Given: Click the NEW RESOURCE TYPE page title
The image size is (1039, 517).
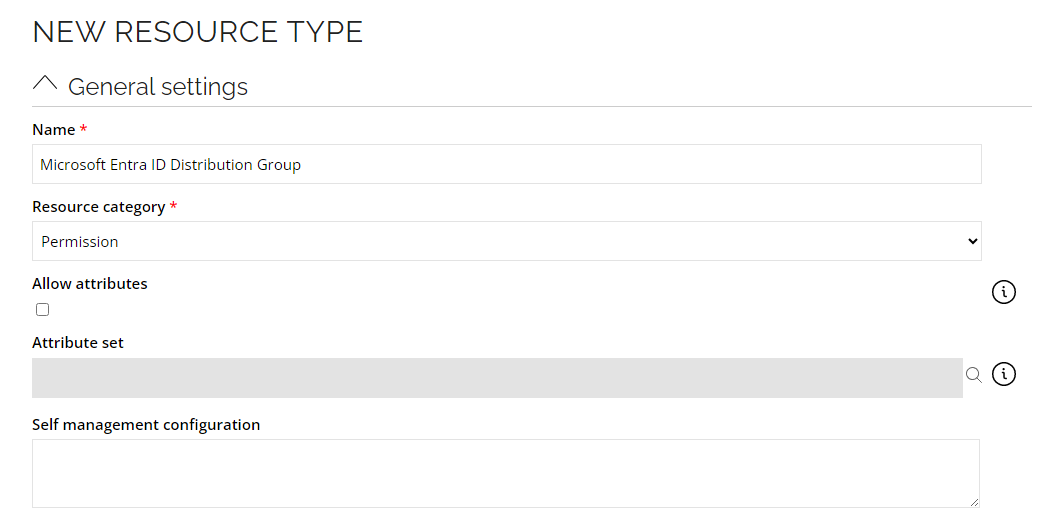Looking at the screenshot, I should (x=197, y=32).
